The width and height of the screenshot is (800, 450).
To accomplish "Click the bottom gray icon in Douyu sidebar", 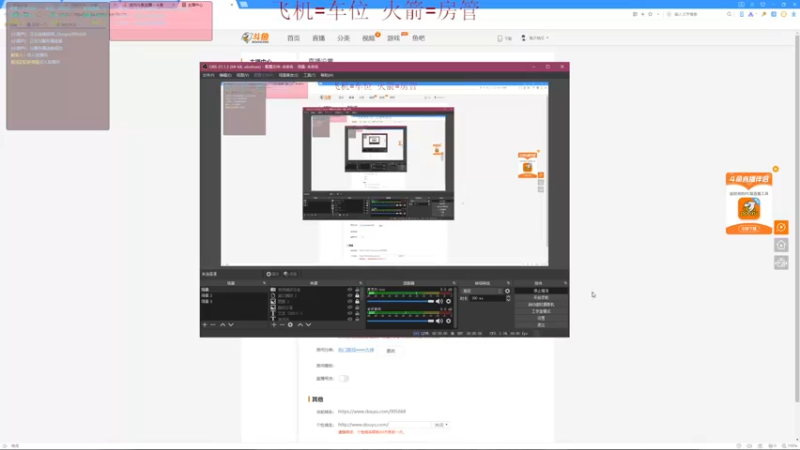I will click(781, 263).
